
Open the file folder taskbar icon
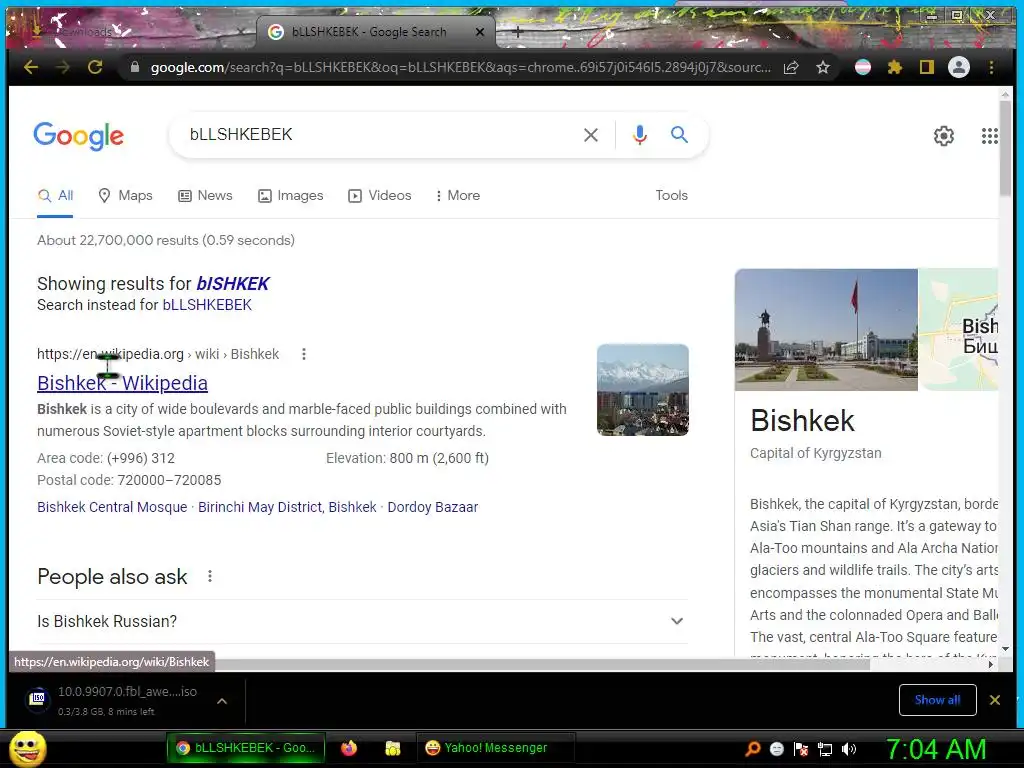392,748
